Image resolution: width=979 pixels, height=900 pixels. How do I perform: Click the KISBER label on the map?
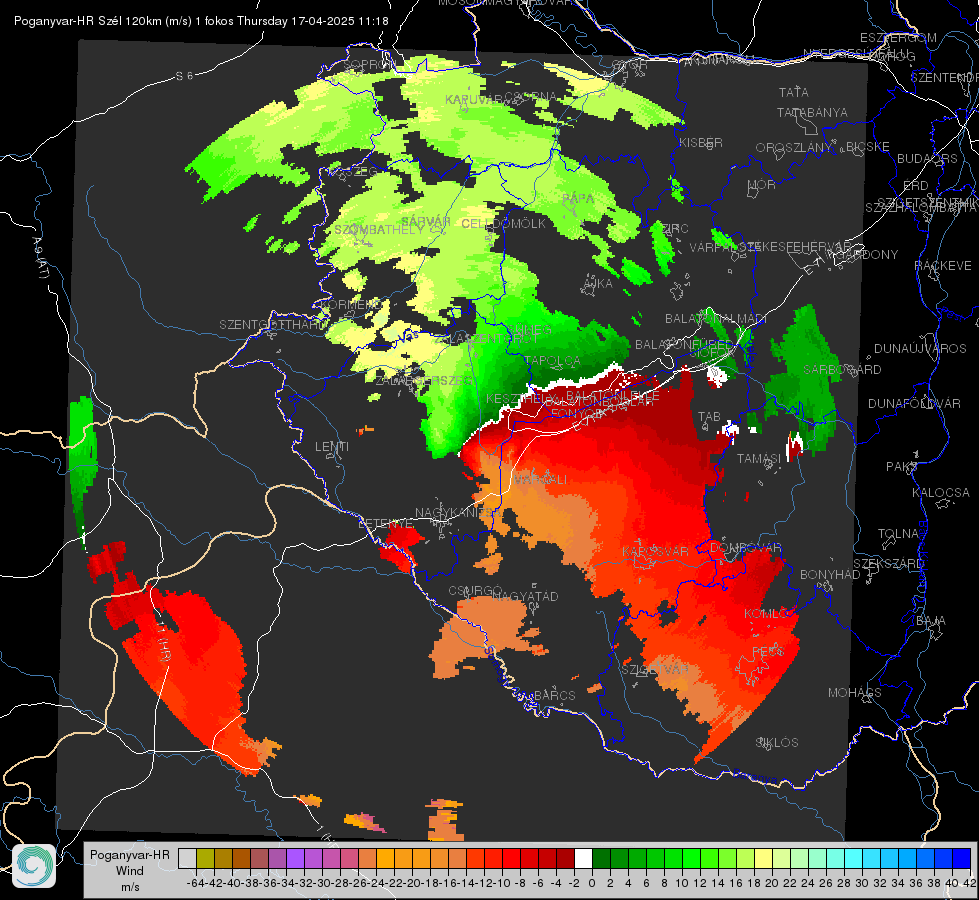coord(701,142)
